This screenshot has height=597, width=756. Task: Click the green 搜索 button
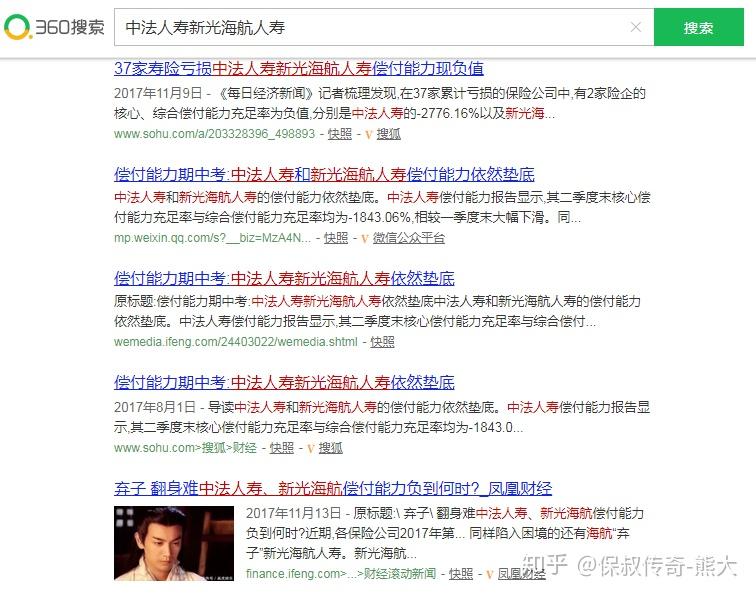point(699,27)
